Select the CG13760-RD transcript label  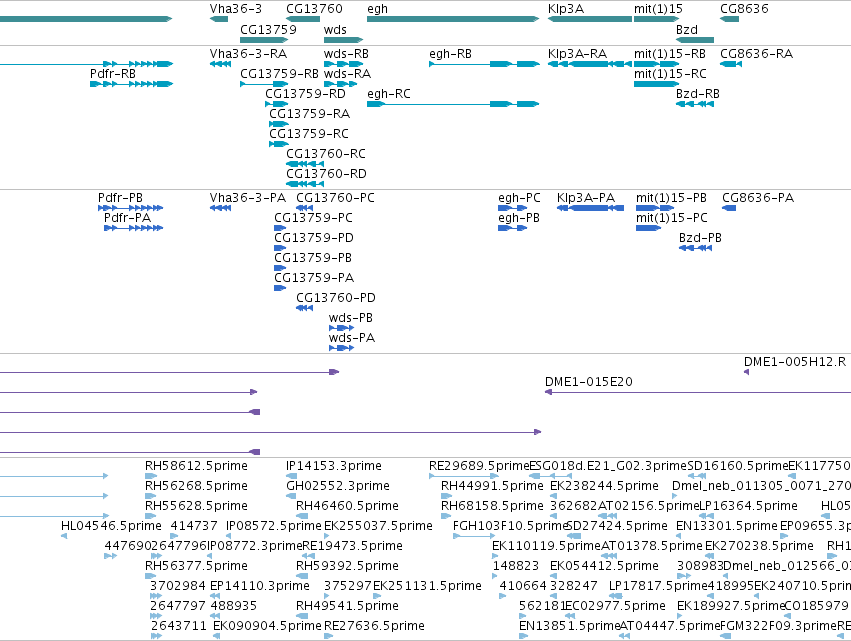[326, 174]
